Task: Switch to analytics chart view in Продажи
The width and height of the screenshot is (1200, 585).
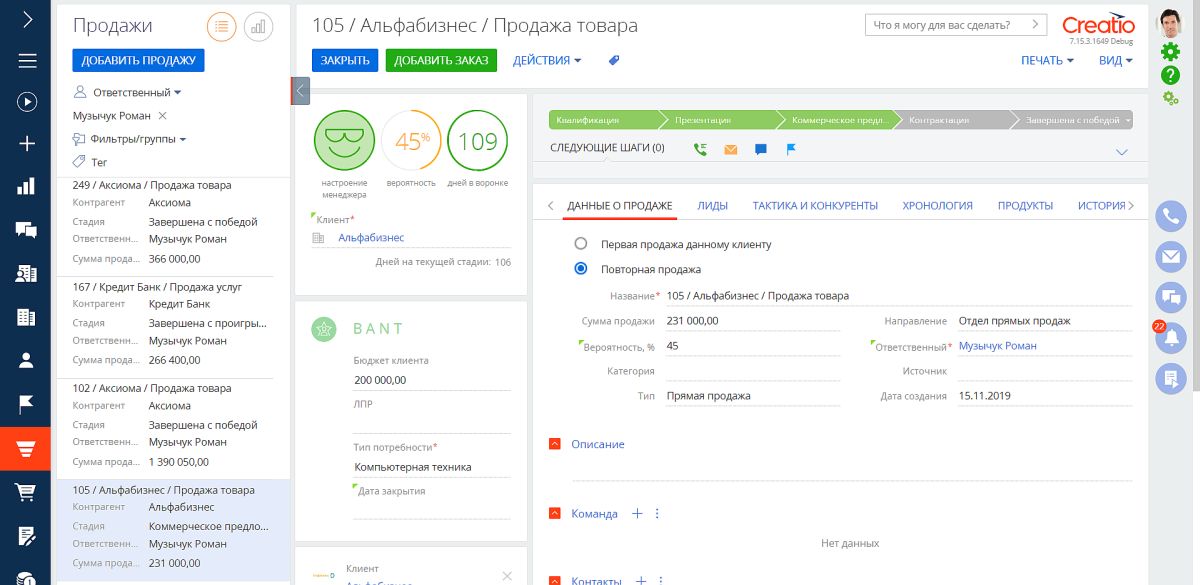Action: point(258,27)
